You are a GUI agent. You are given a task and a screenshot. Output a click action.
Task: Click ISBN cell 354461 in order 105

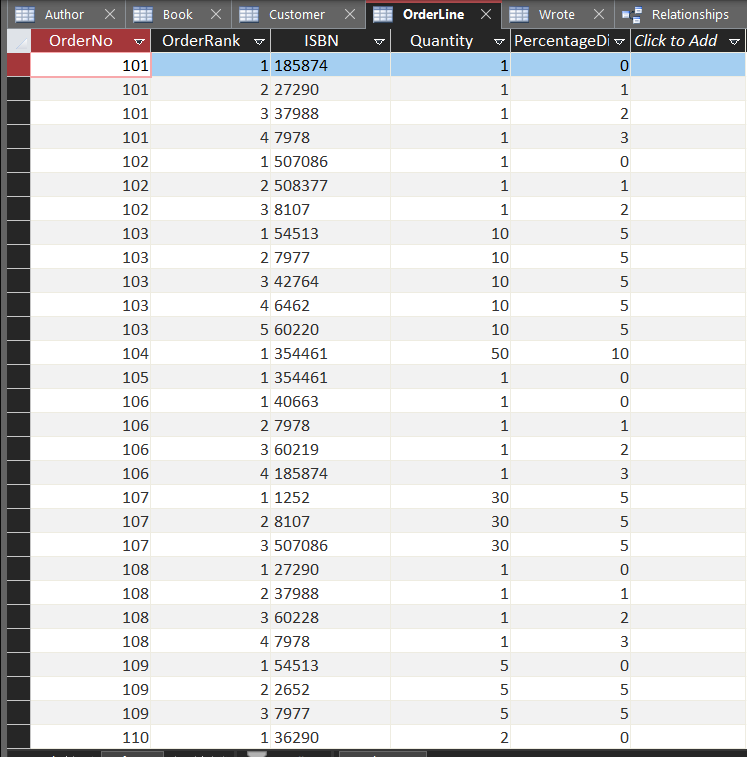coord(331,378)
